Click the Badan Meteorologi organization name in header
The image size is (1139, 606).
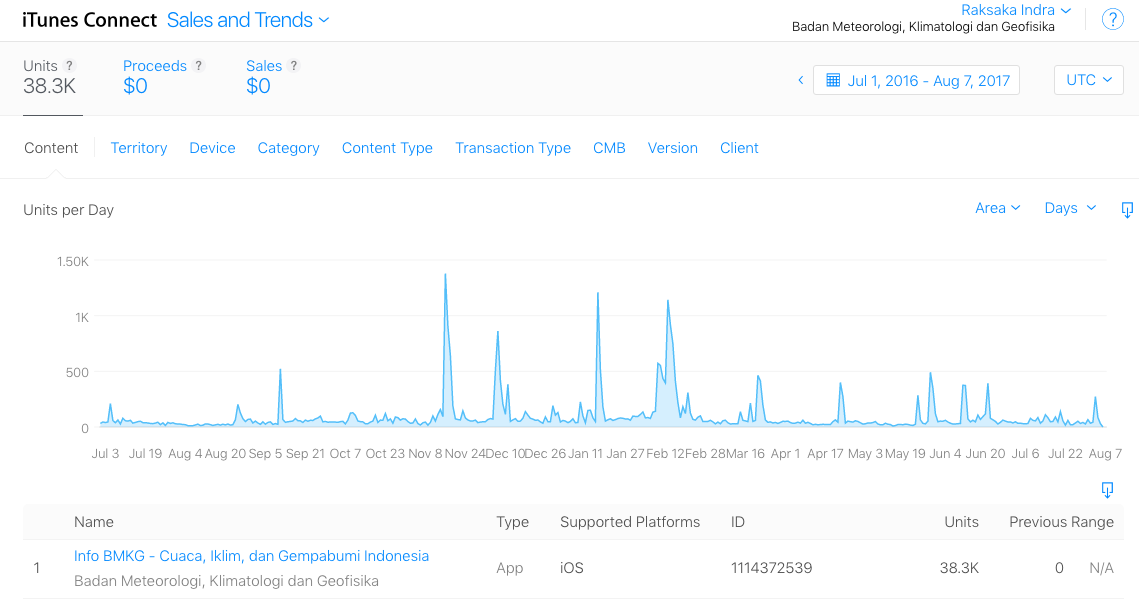click(x=923, y=27)
